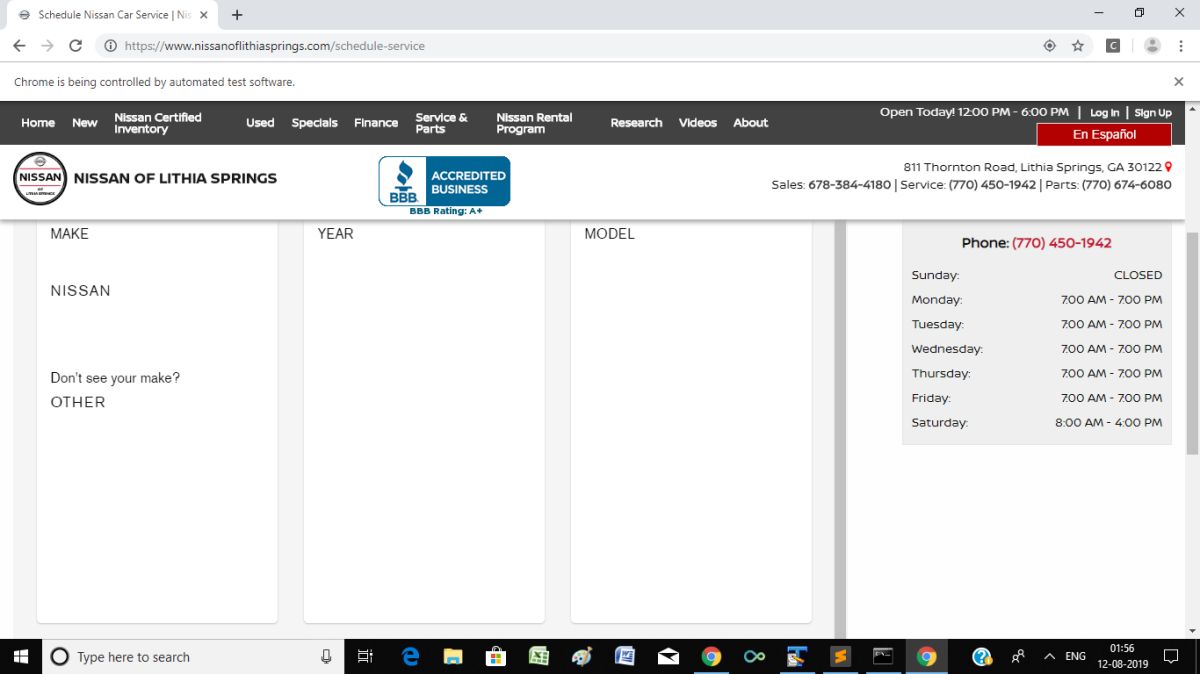Open a new browser tab
1200x674 pixels.
237,15
